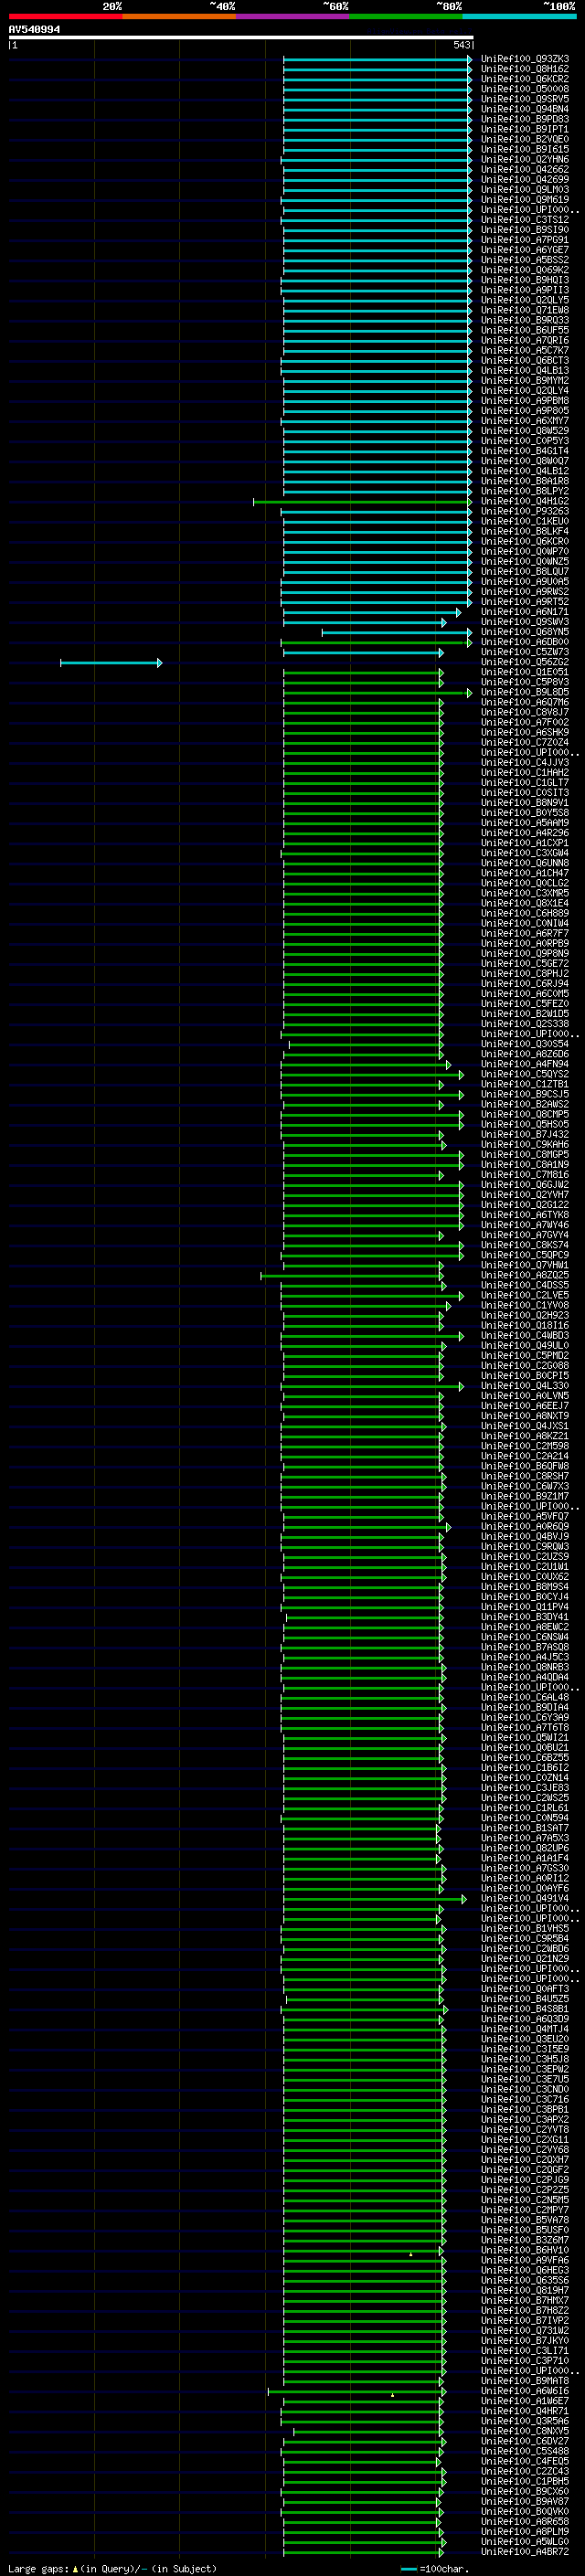Click the cyan Q93ZK3 alignment bar
585x2576 pixels.
pos(377,59)
